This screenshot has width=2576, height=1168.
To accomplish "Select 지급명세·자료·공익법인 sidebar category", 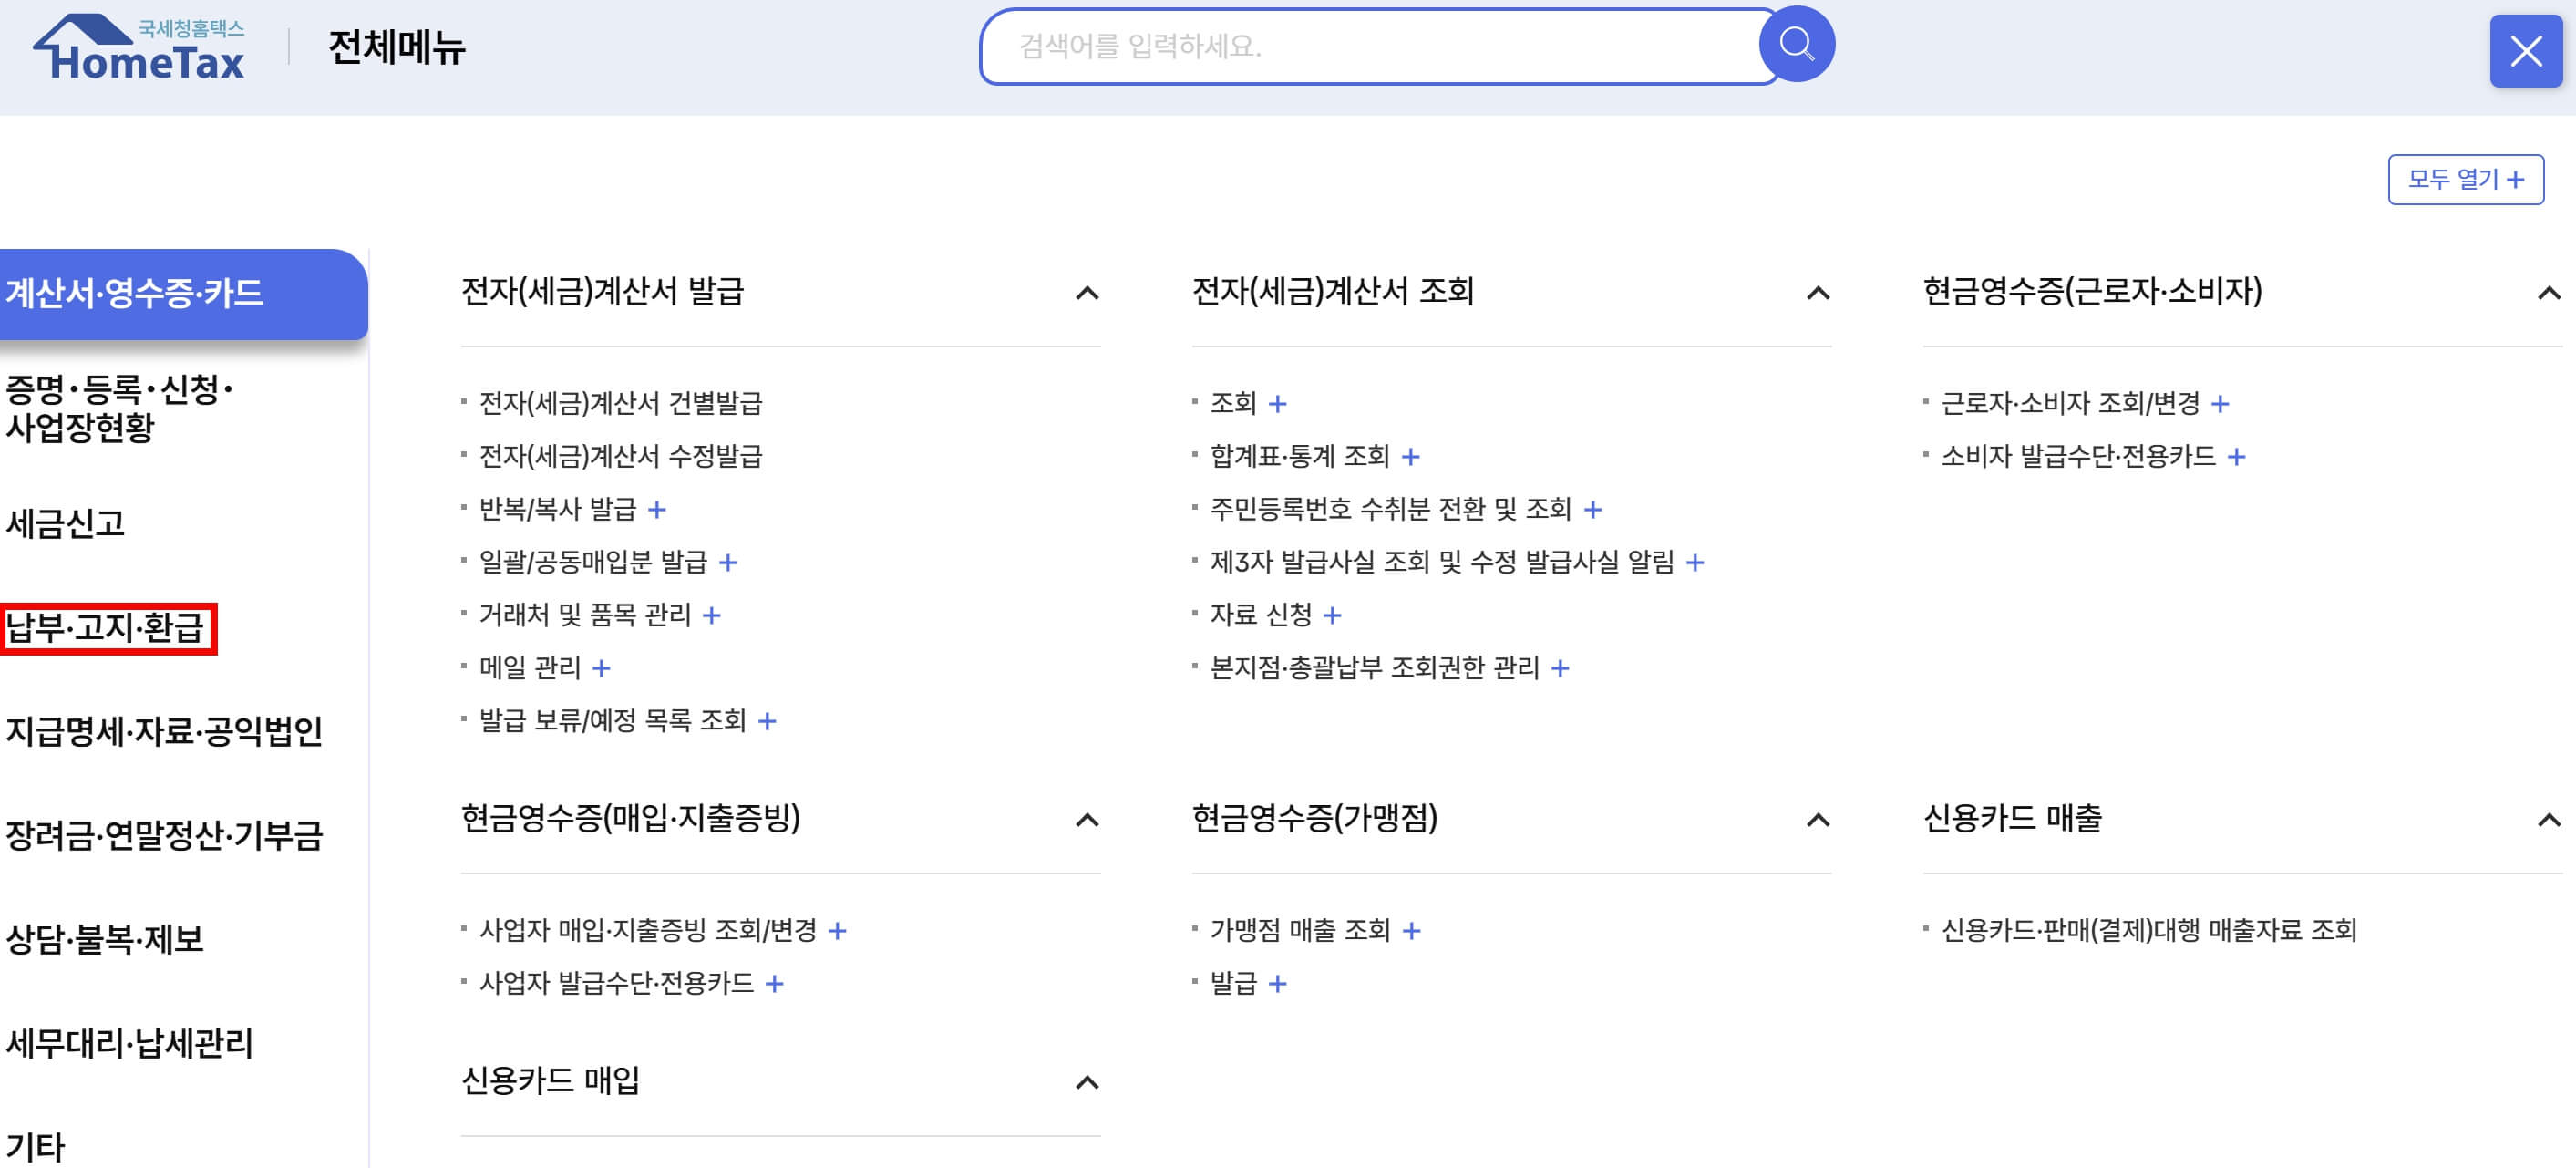I will [x=164, y=731].
